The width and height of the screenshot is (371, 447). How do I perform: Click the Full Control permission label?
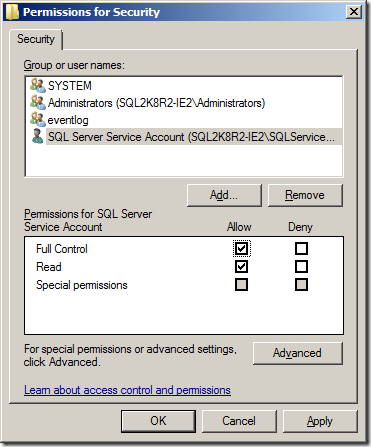click(x=62, y=249)
